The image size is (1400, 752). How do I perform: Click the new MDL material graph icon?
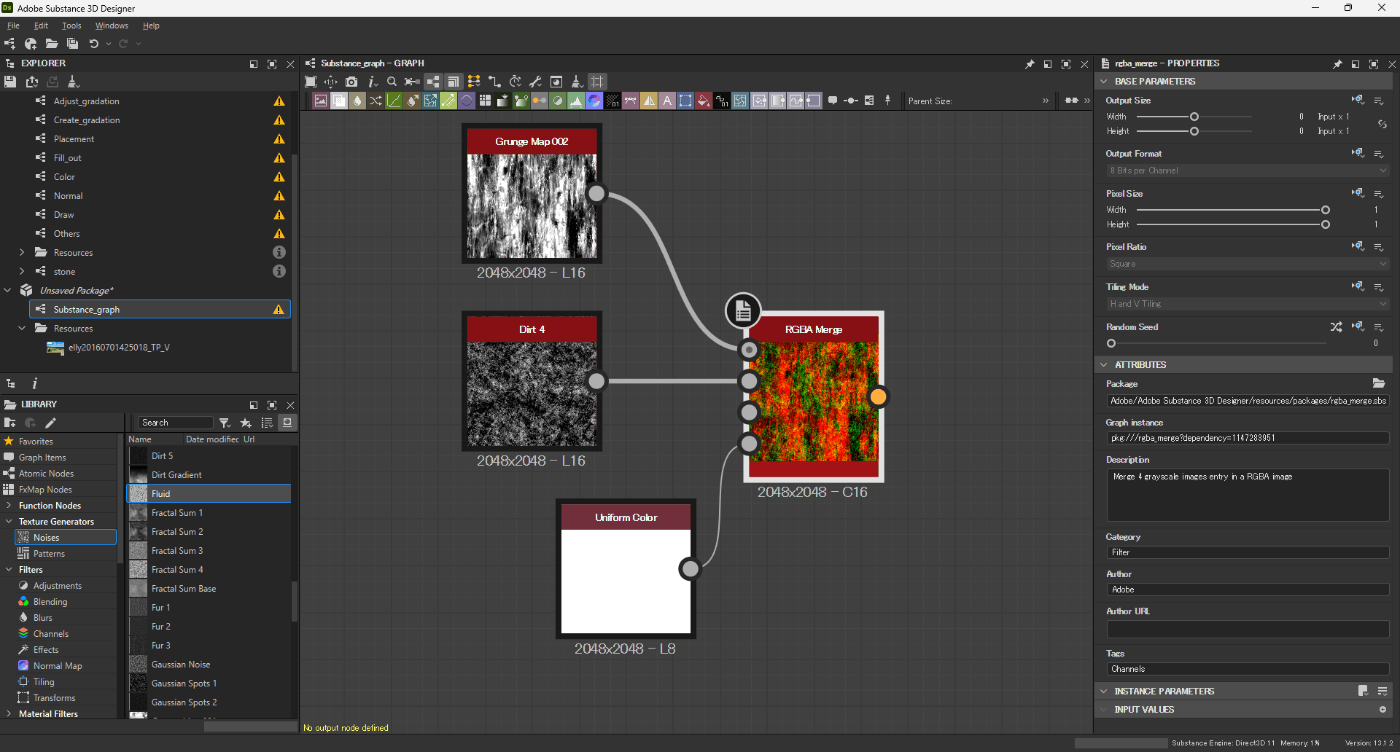point(31,44)
